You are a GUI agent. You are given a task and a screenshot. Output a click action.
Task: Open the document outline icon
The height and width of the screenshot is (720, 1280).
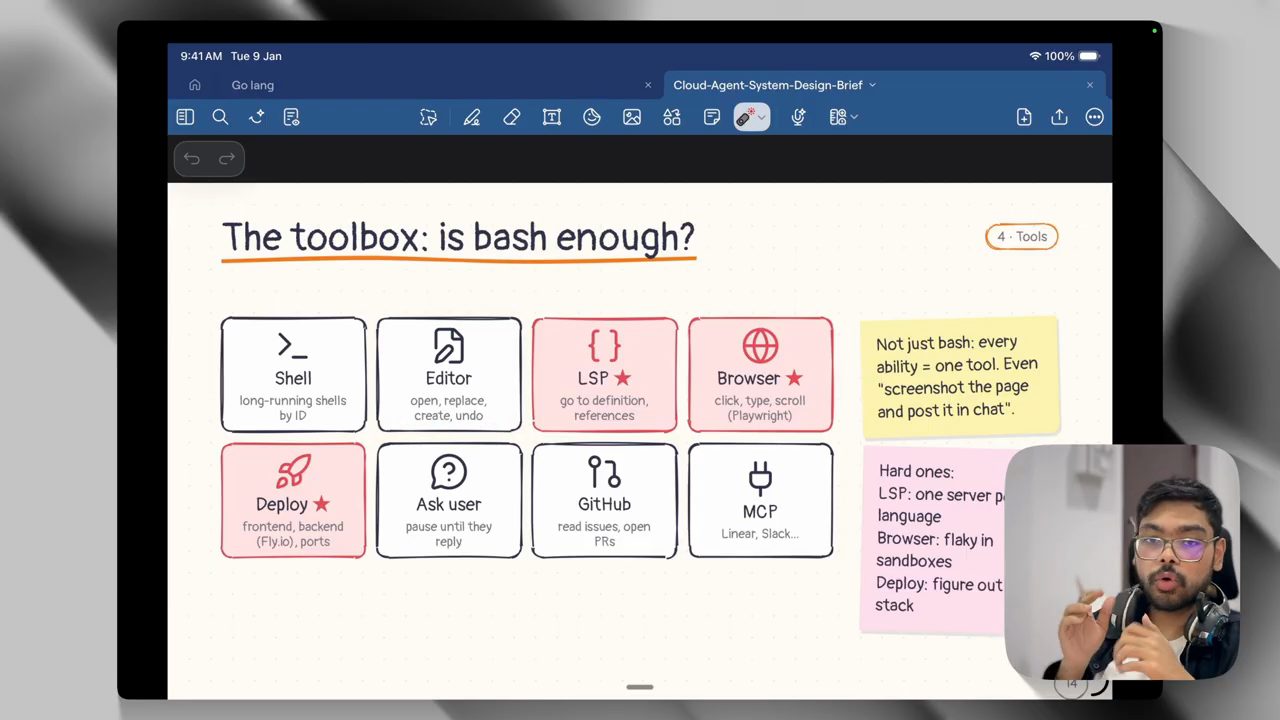tap(291, 117)
